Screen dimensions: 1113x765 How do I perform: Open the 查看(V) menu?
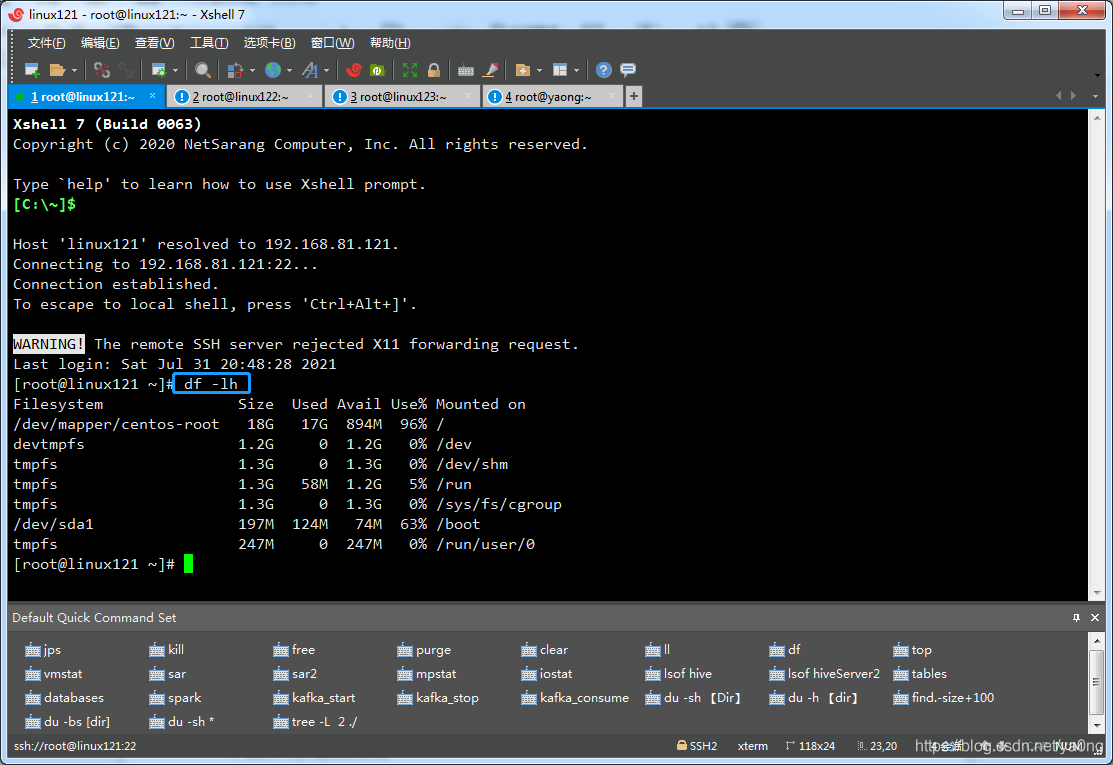coord(154,43)
